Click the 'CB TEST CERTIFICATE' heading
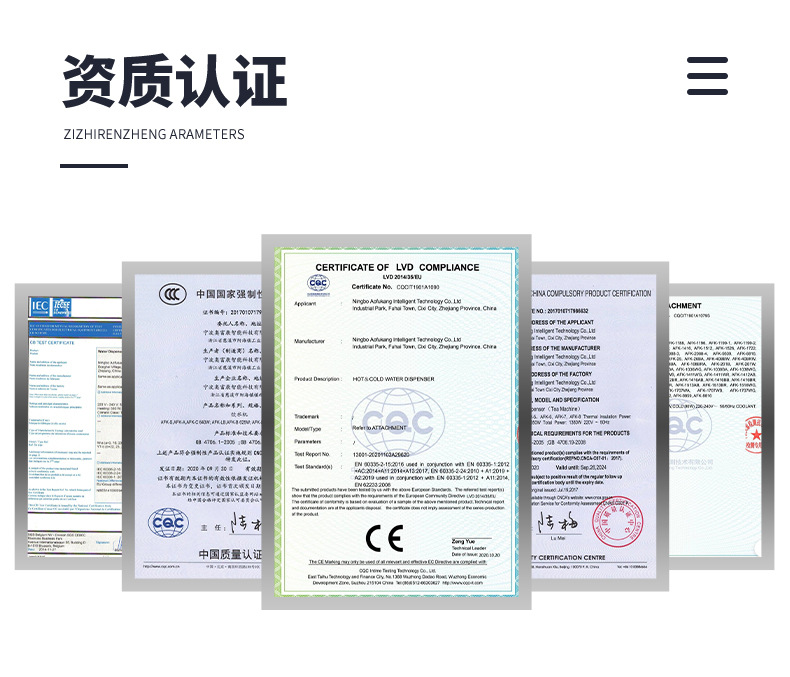 (52, 343)
